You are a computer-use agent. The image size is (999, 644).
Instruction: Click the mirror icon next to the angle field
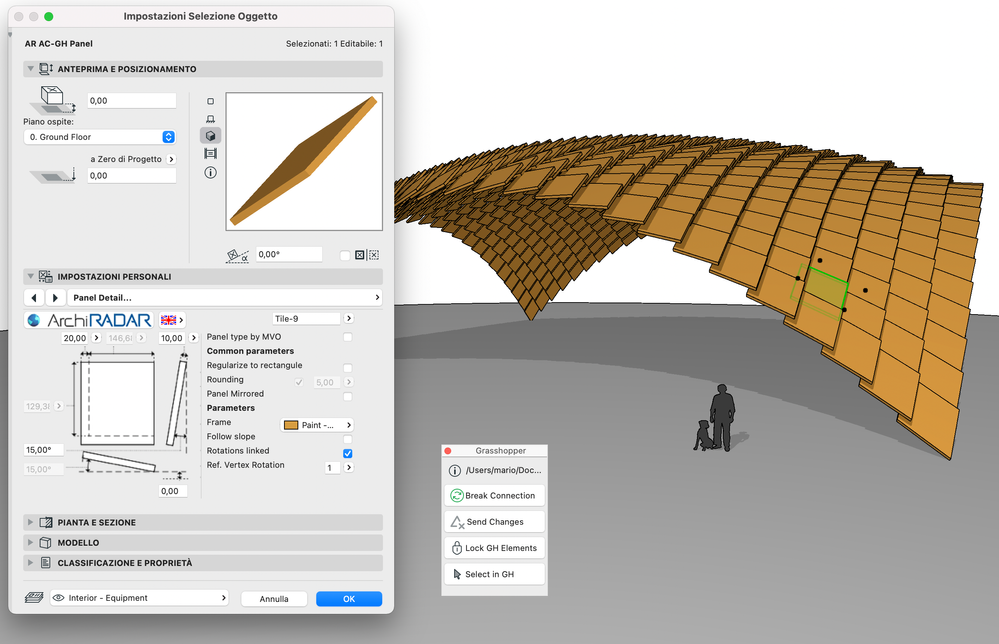click(x=359, y=254)
